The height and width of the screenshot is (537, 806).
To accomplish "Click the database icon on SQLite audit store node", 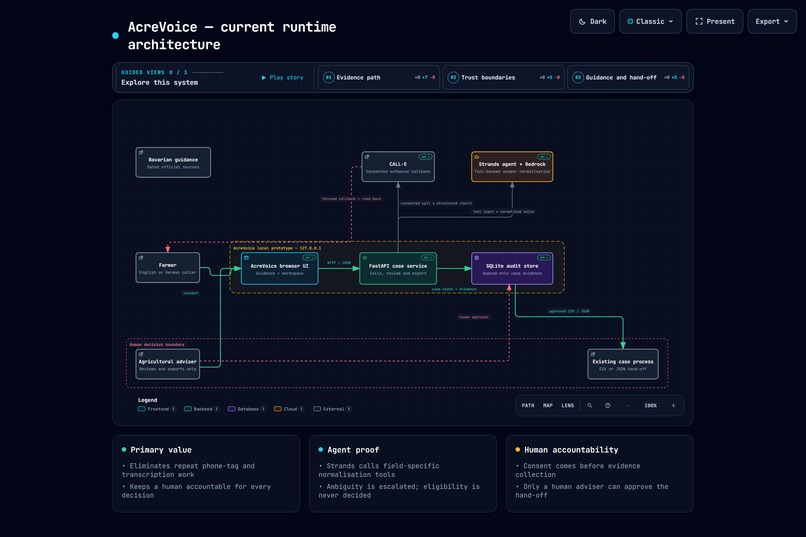I will pos(477,258).
